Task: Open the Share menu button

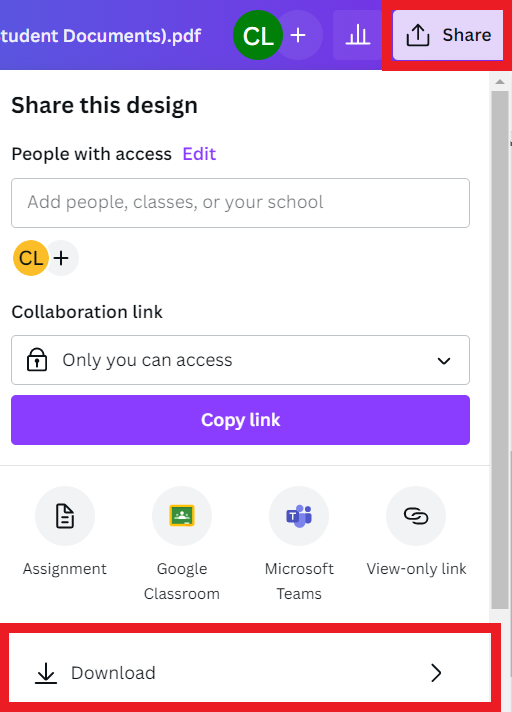Action: point(448,35)
